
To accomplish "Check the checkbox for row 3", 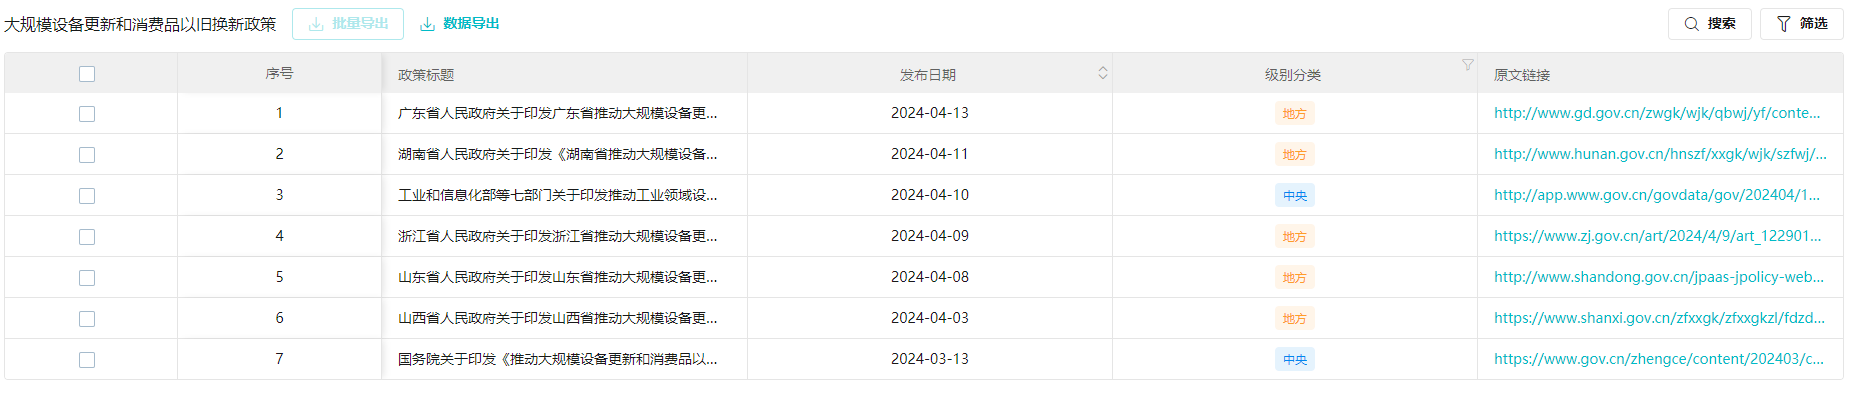I will (x=87, y=196).
